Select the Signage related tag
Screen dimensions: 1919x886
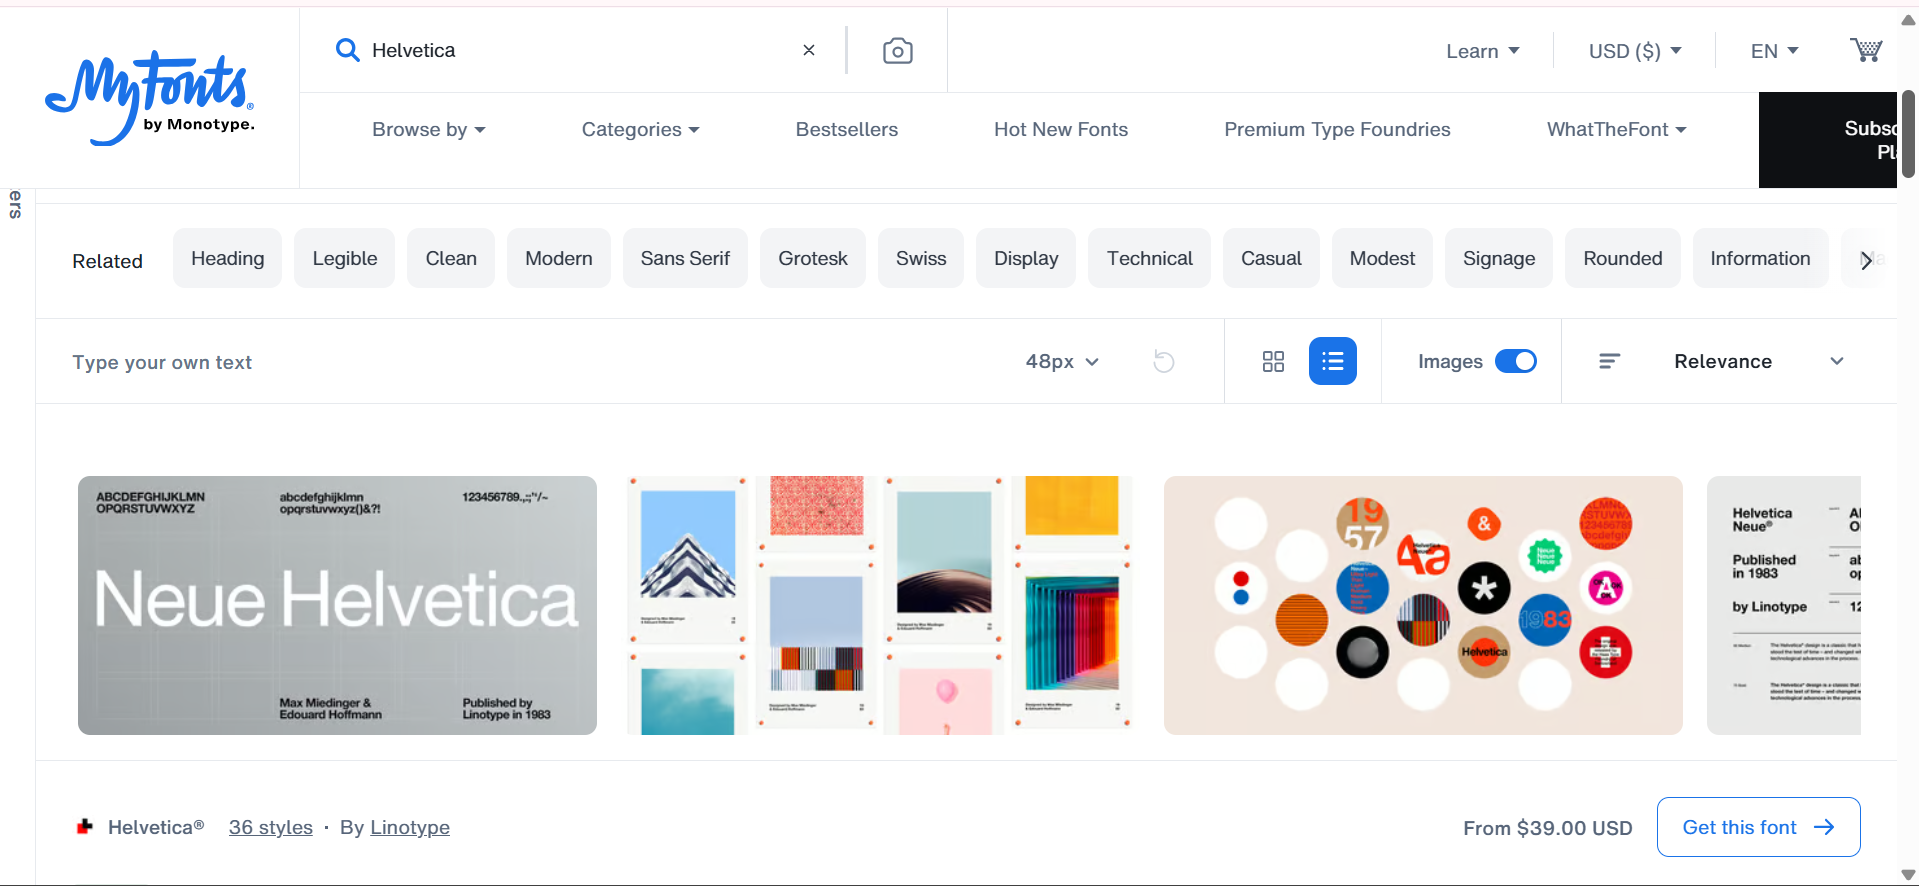click(1499, 258)
